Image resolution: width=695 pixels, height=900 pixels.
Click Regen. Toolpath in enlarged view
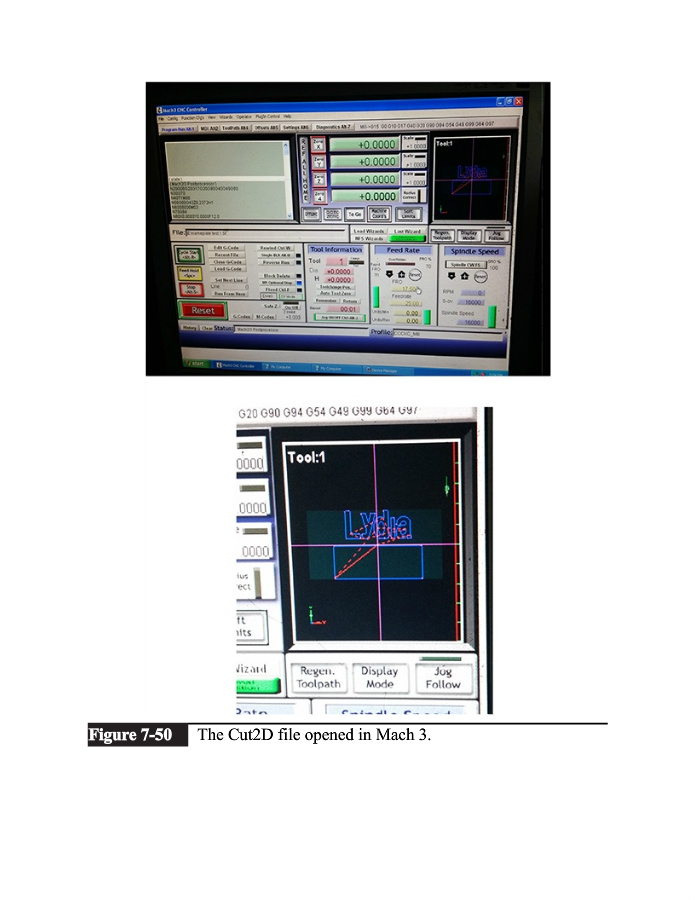click(319, 678)
